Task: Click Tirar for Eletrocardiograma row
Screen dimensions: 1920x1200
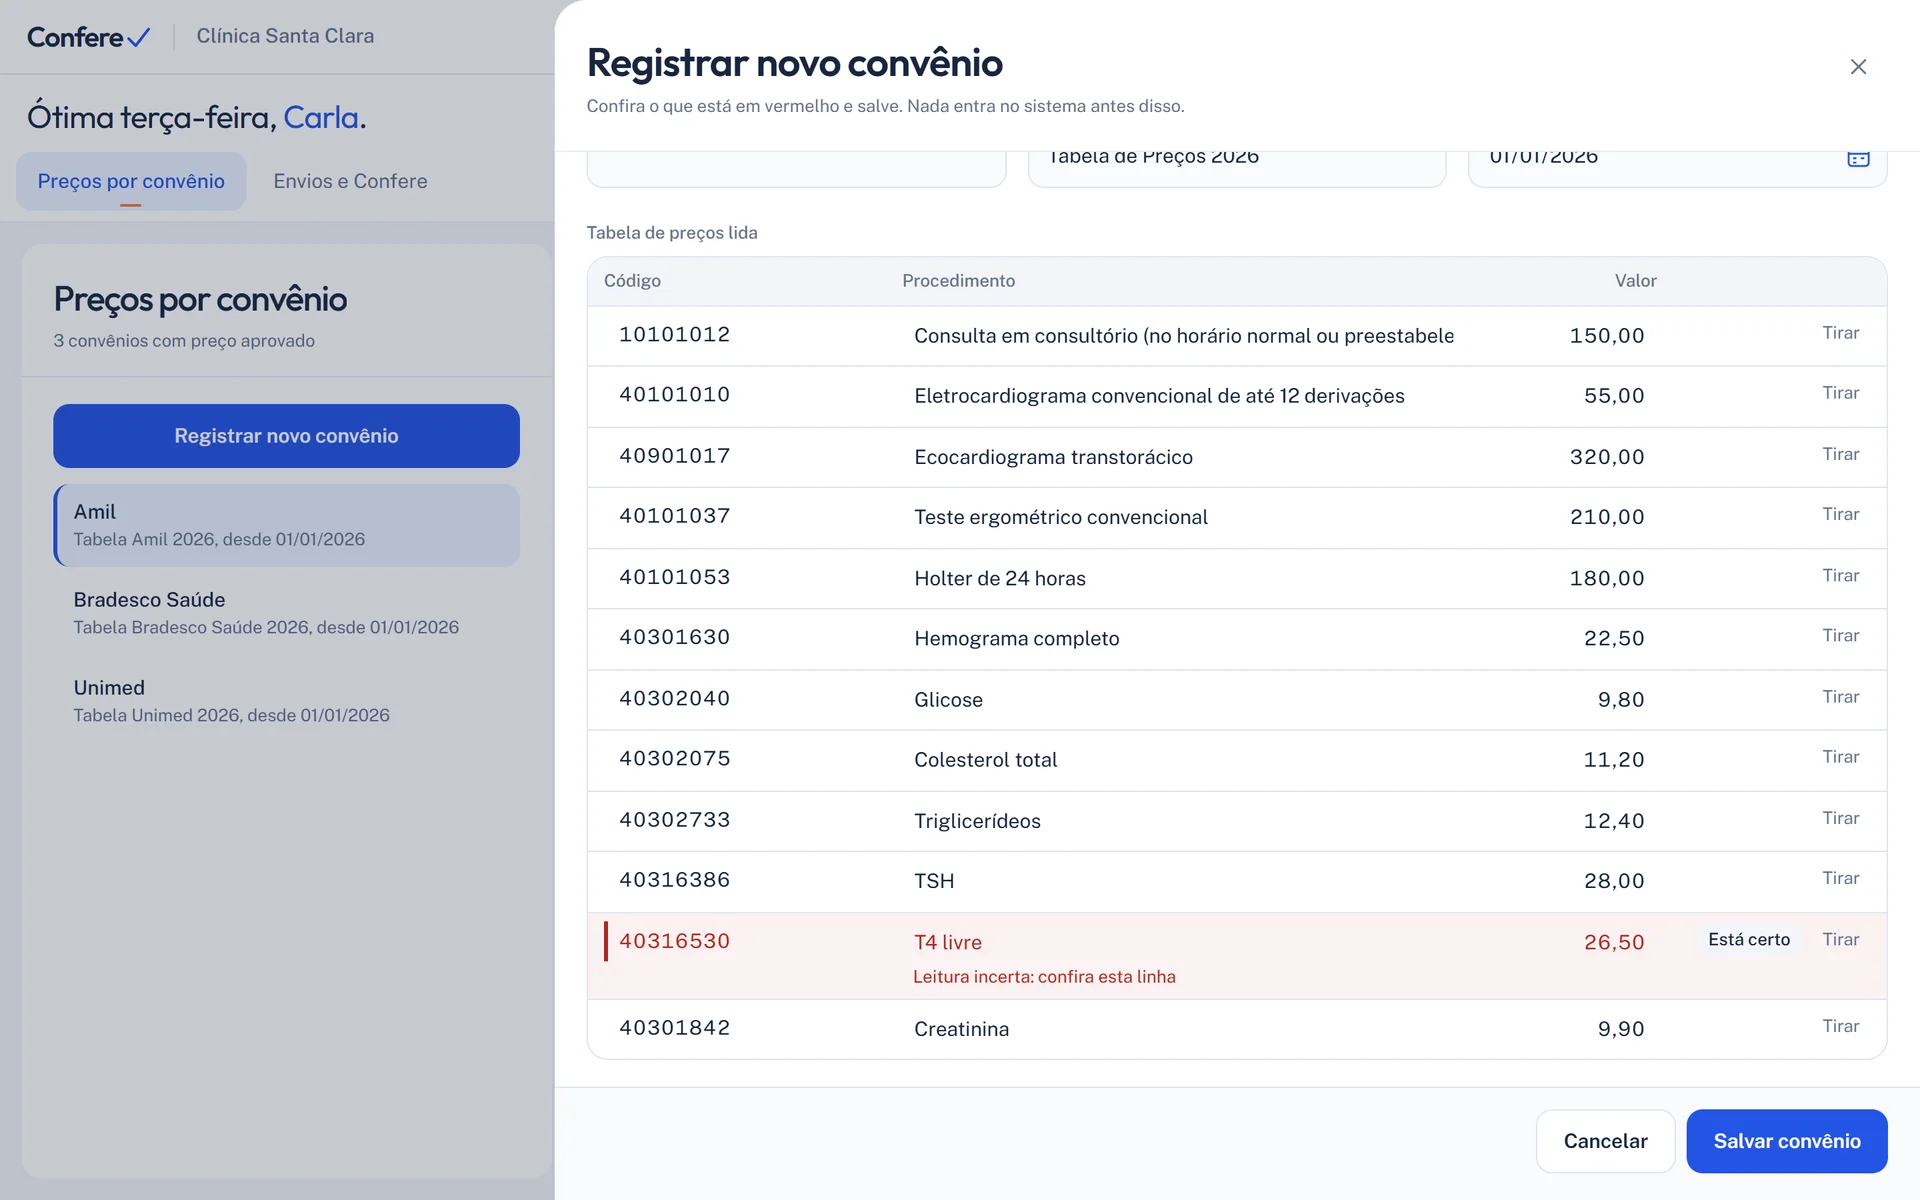Action: coord(1840,393)
